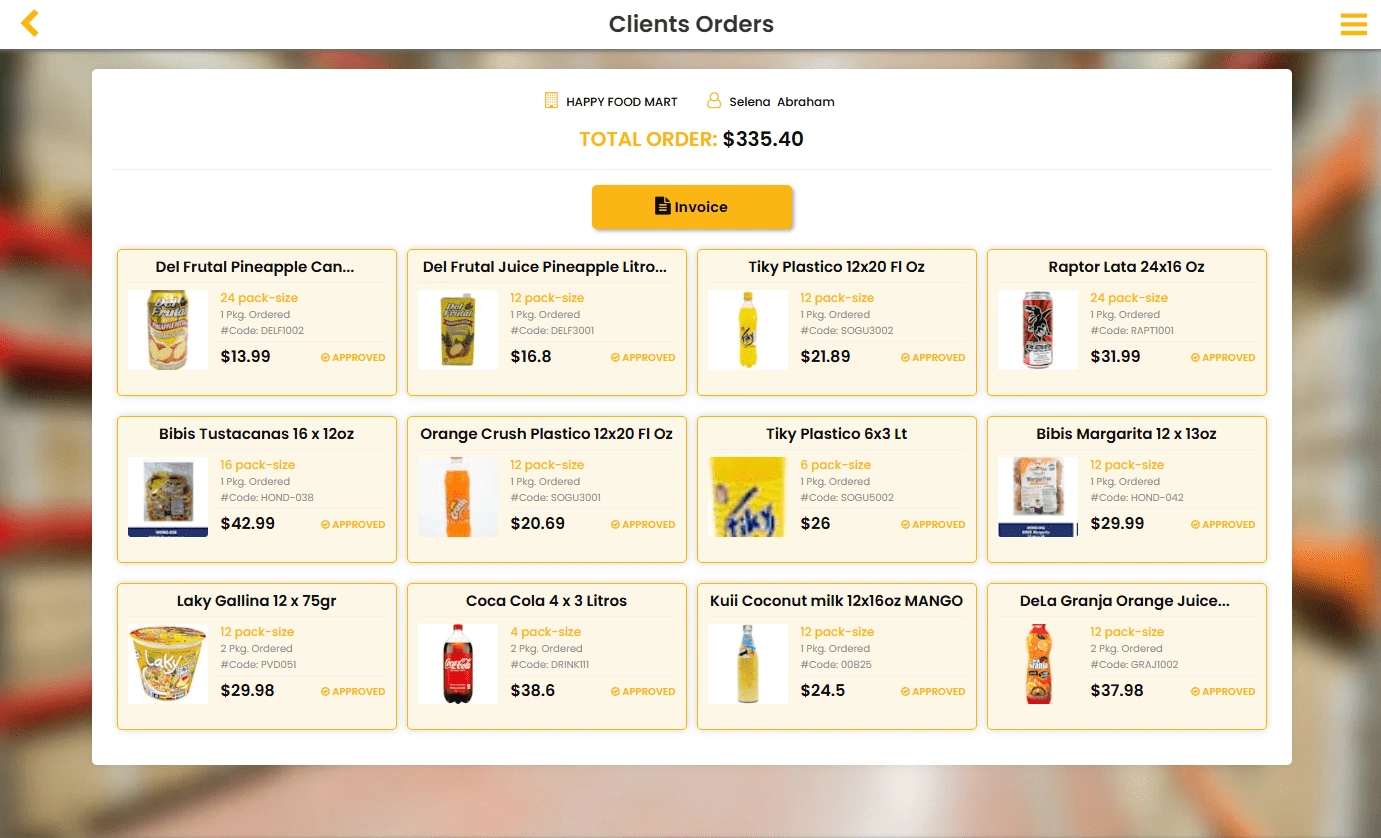Click the $24.5 price on Kuii Coconut milk
Viewport: 1381px width, 838px height.
click(x=823, y=690)
